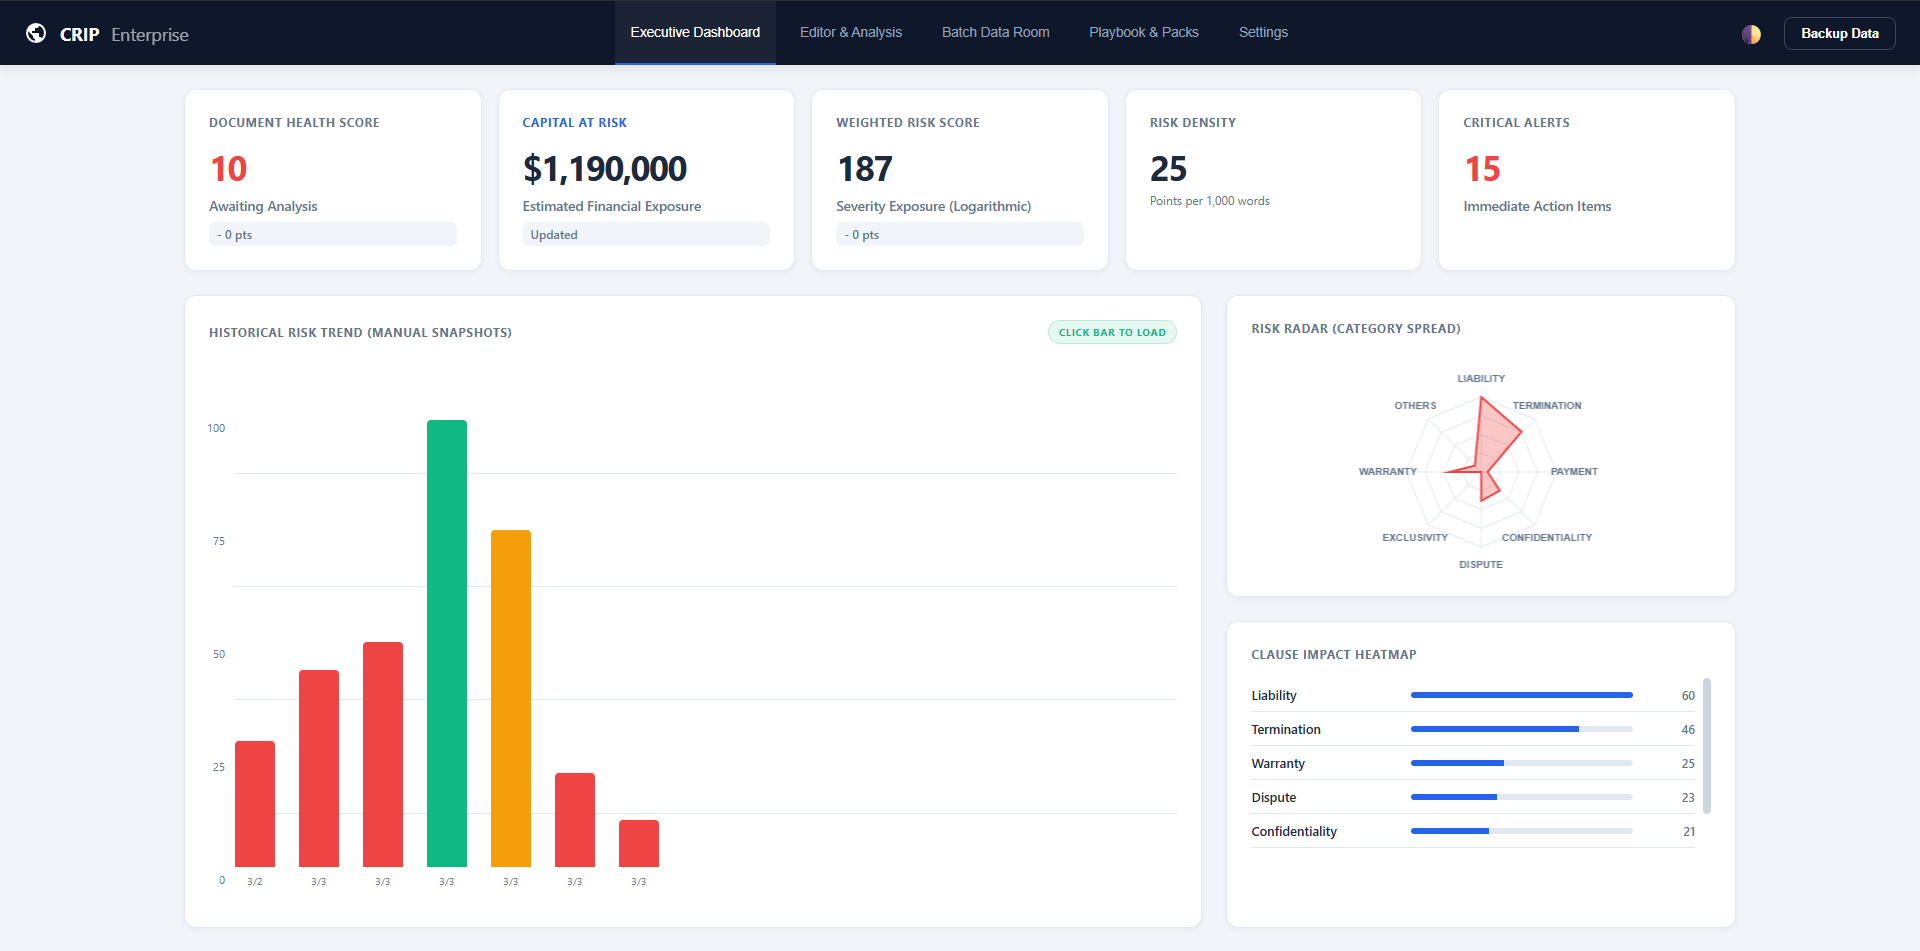Click the CLICK BAR TO LOAD pill
This screenshot has height=951, width=1920.
[1111, 331]
